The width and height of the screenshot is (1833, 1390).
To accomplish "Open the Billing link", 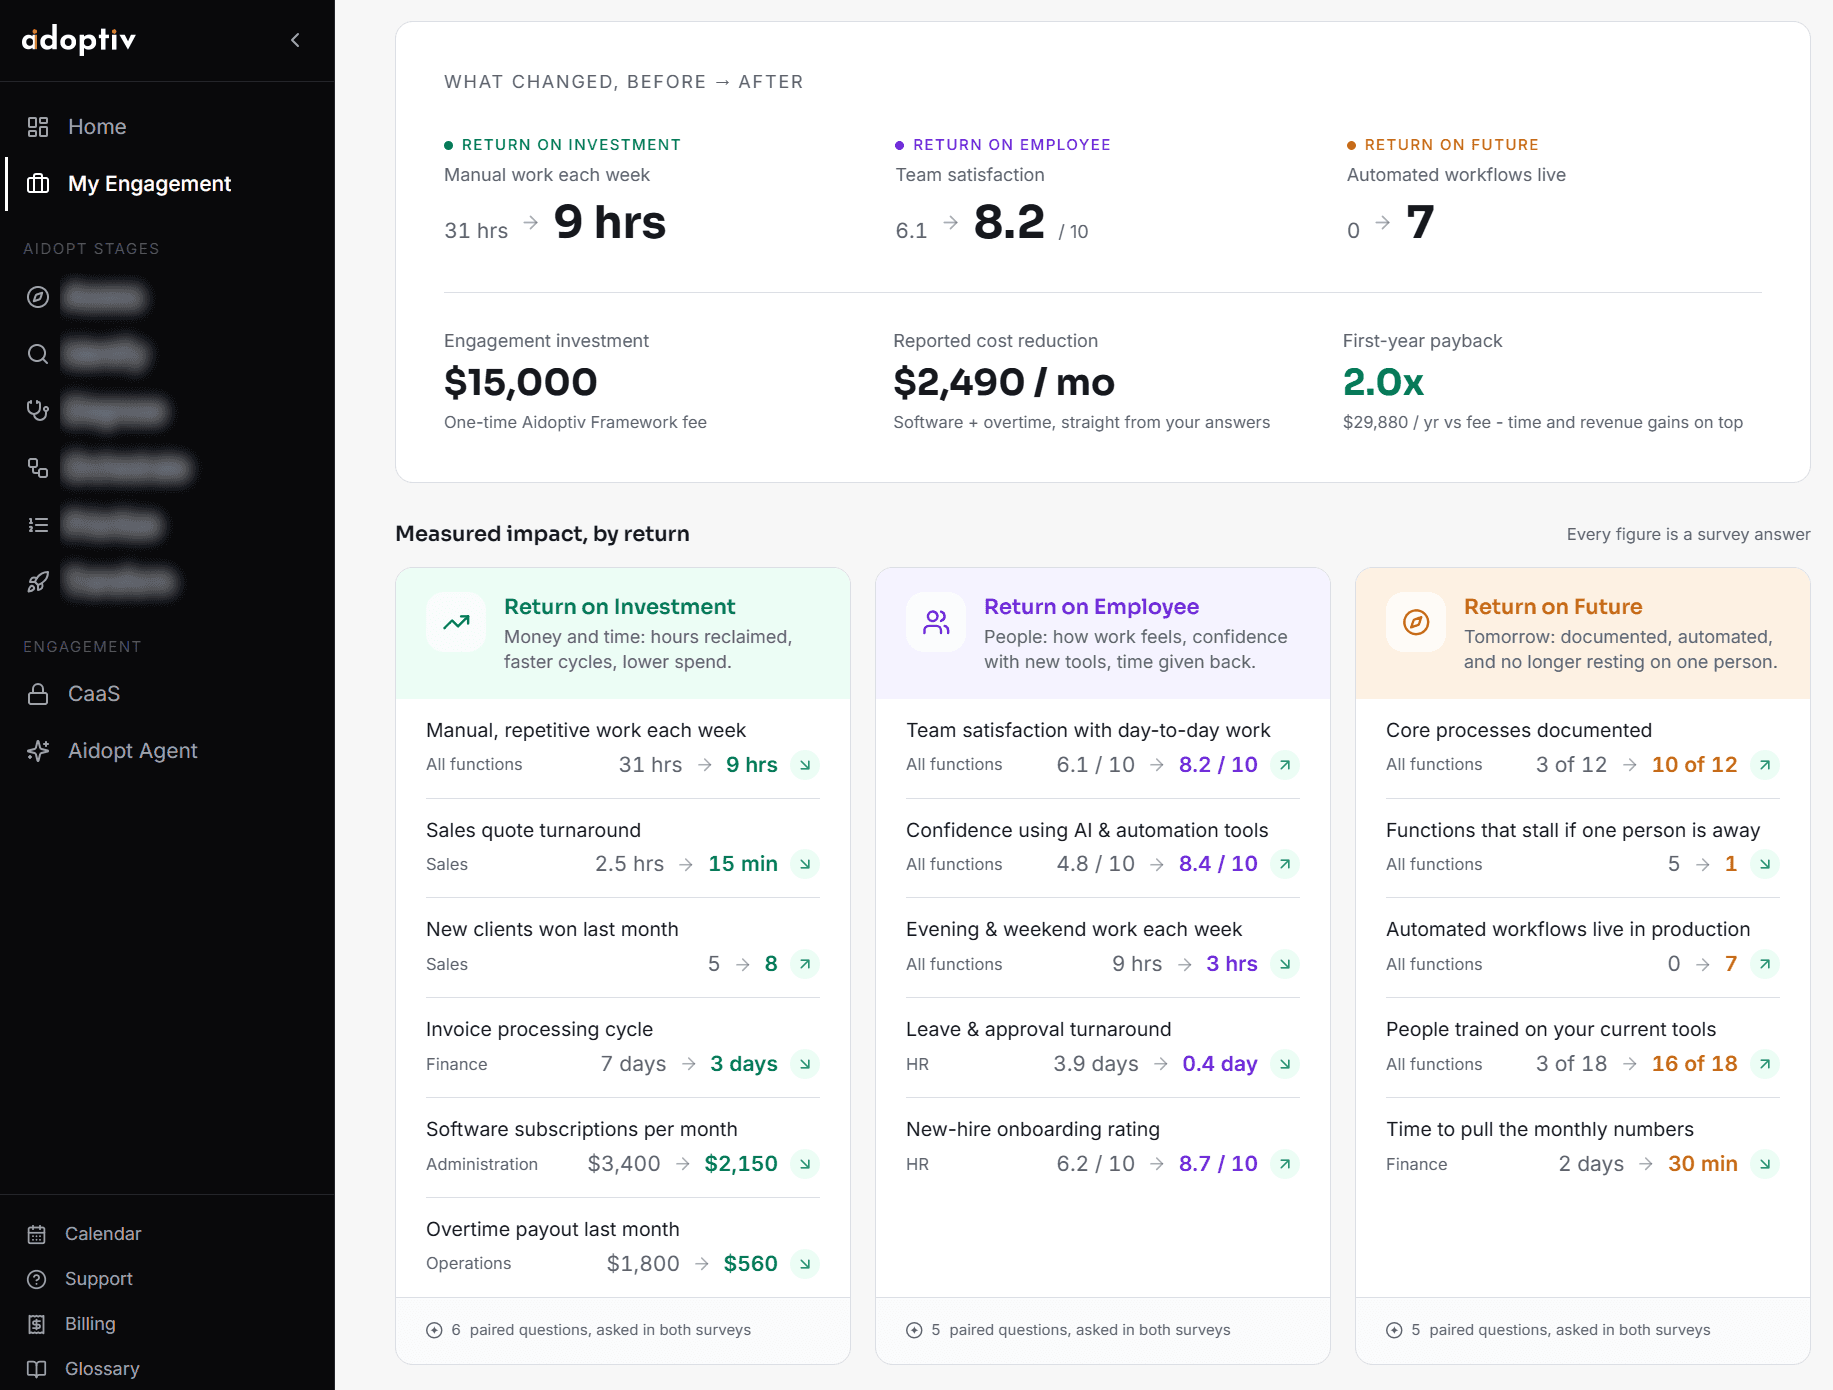I will coord(90,1324).
